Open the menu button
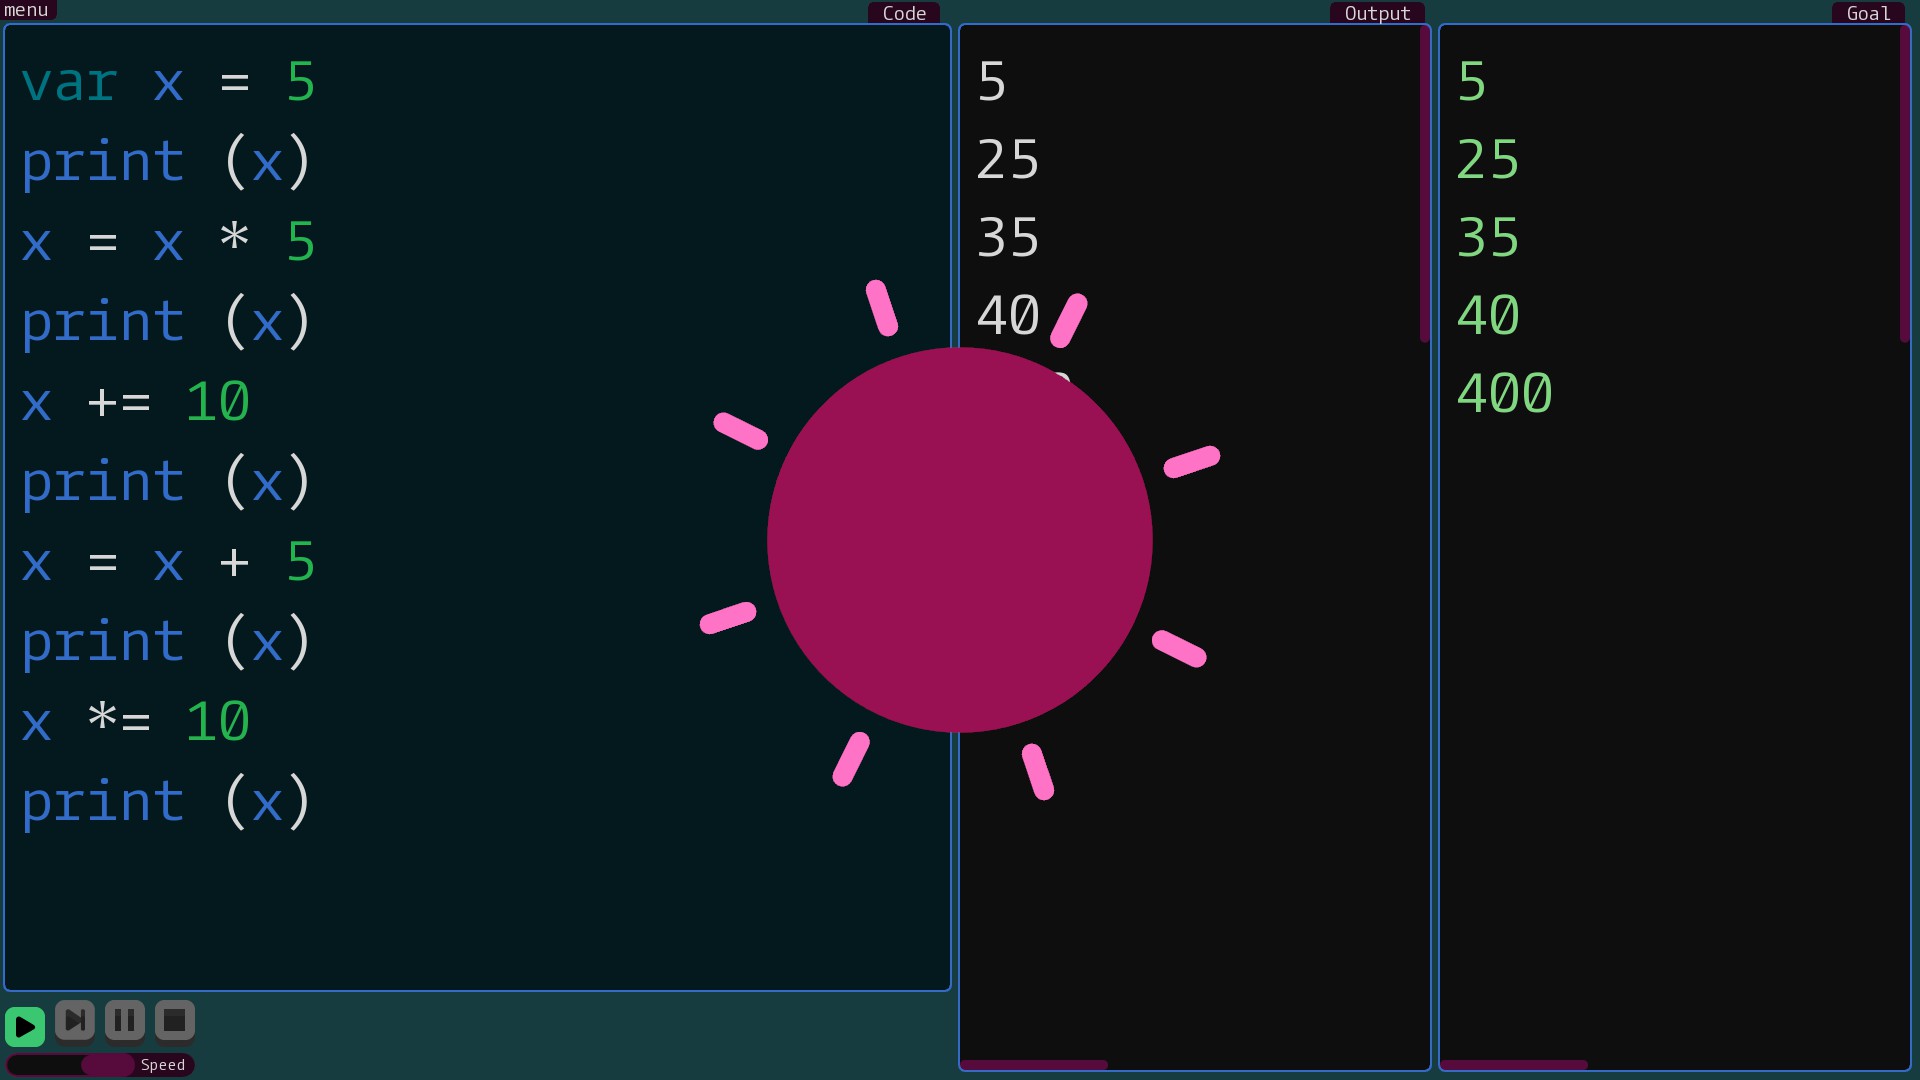Image resolution: width=1920 pixels, height=1080 pixels. (27, 10)
